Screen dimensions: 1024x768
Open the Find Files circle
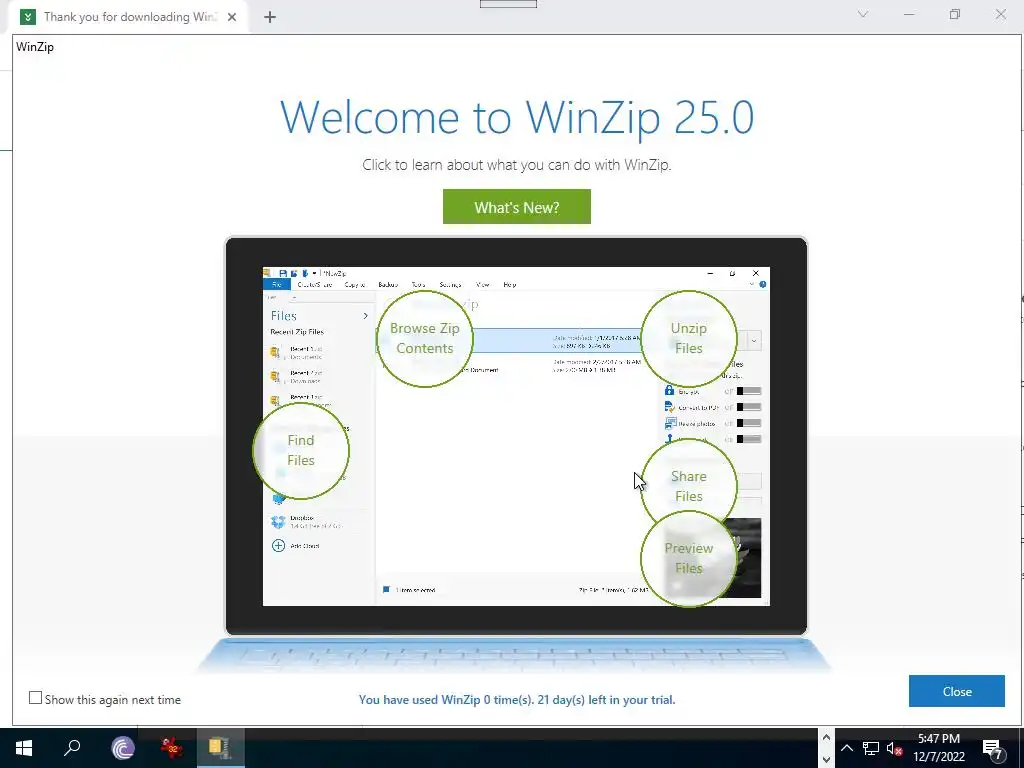tap(300, 450)
